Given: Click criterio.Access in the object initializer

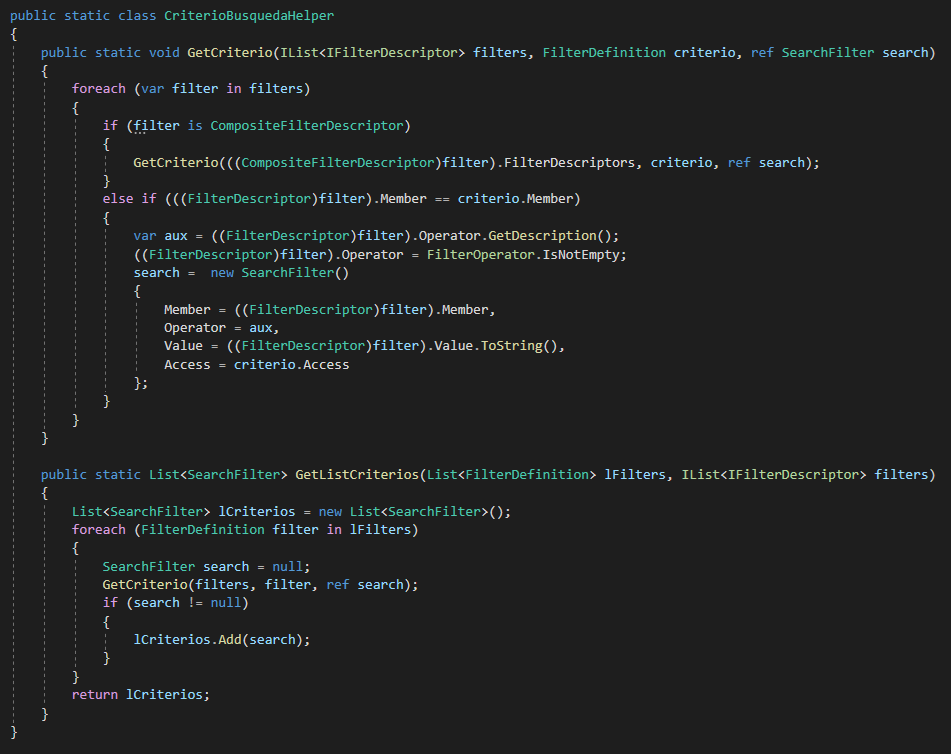Looking at the screenshot, I should [x=291, y=364].
